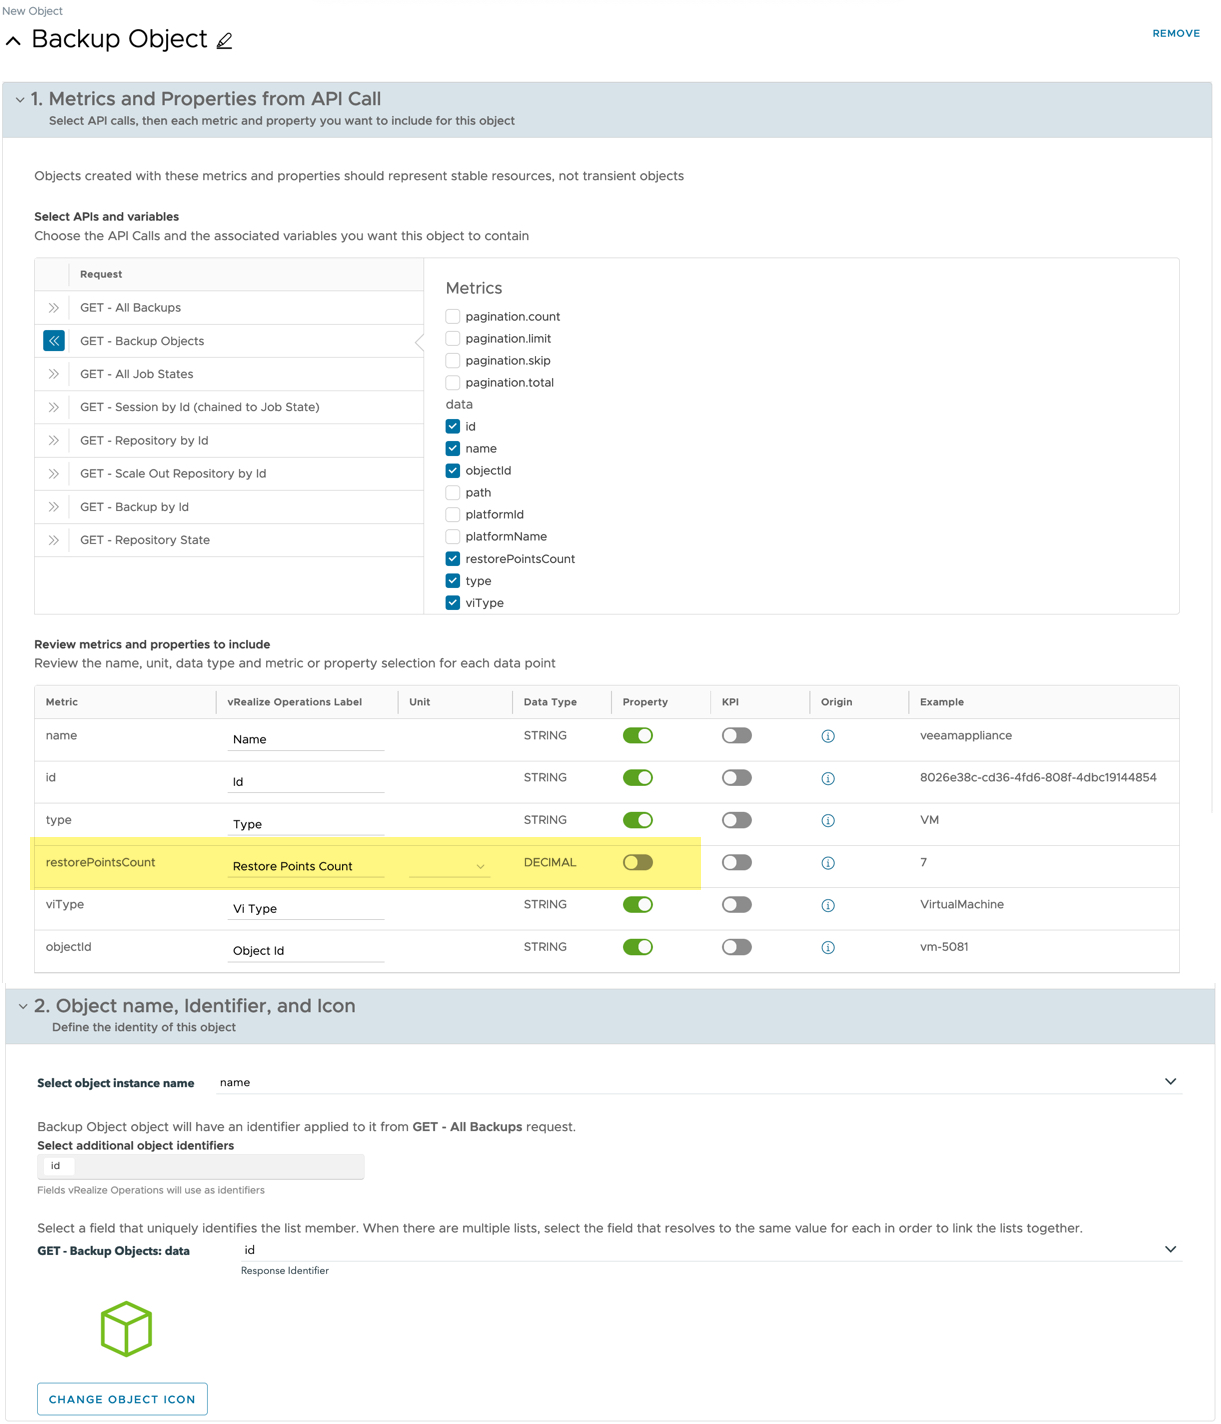This screenshot has height=1424, width=1221.
Task: Collapse the GET - Backup Objects arrow icon
Action: click(54, 341)
